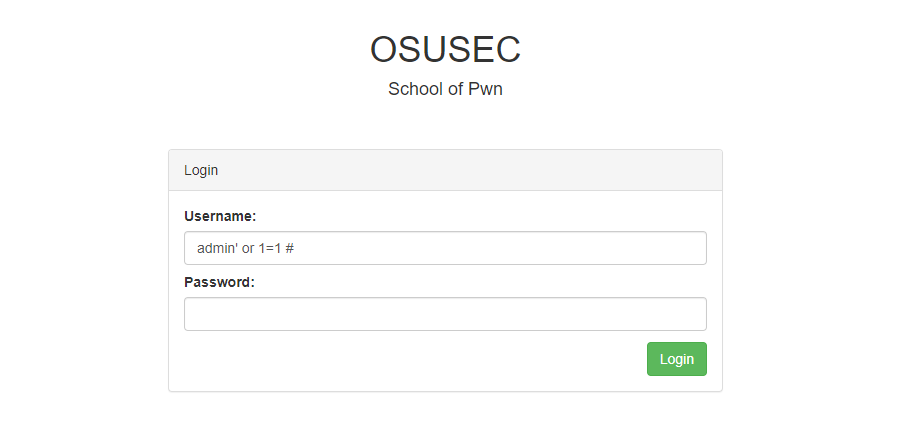897x435 pixels.
Task: Focus the empty Password input field
Action: tap(445, 314)
